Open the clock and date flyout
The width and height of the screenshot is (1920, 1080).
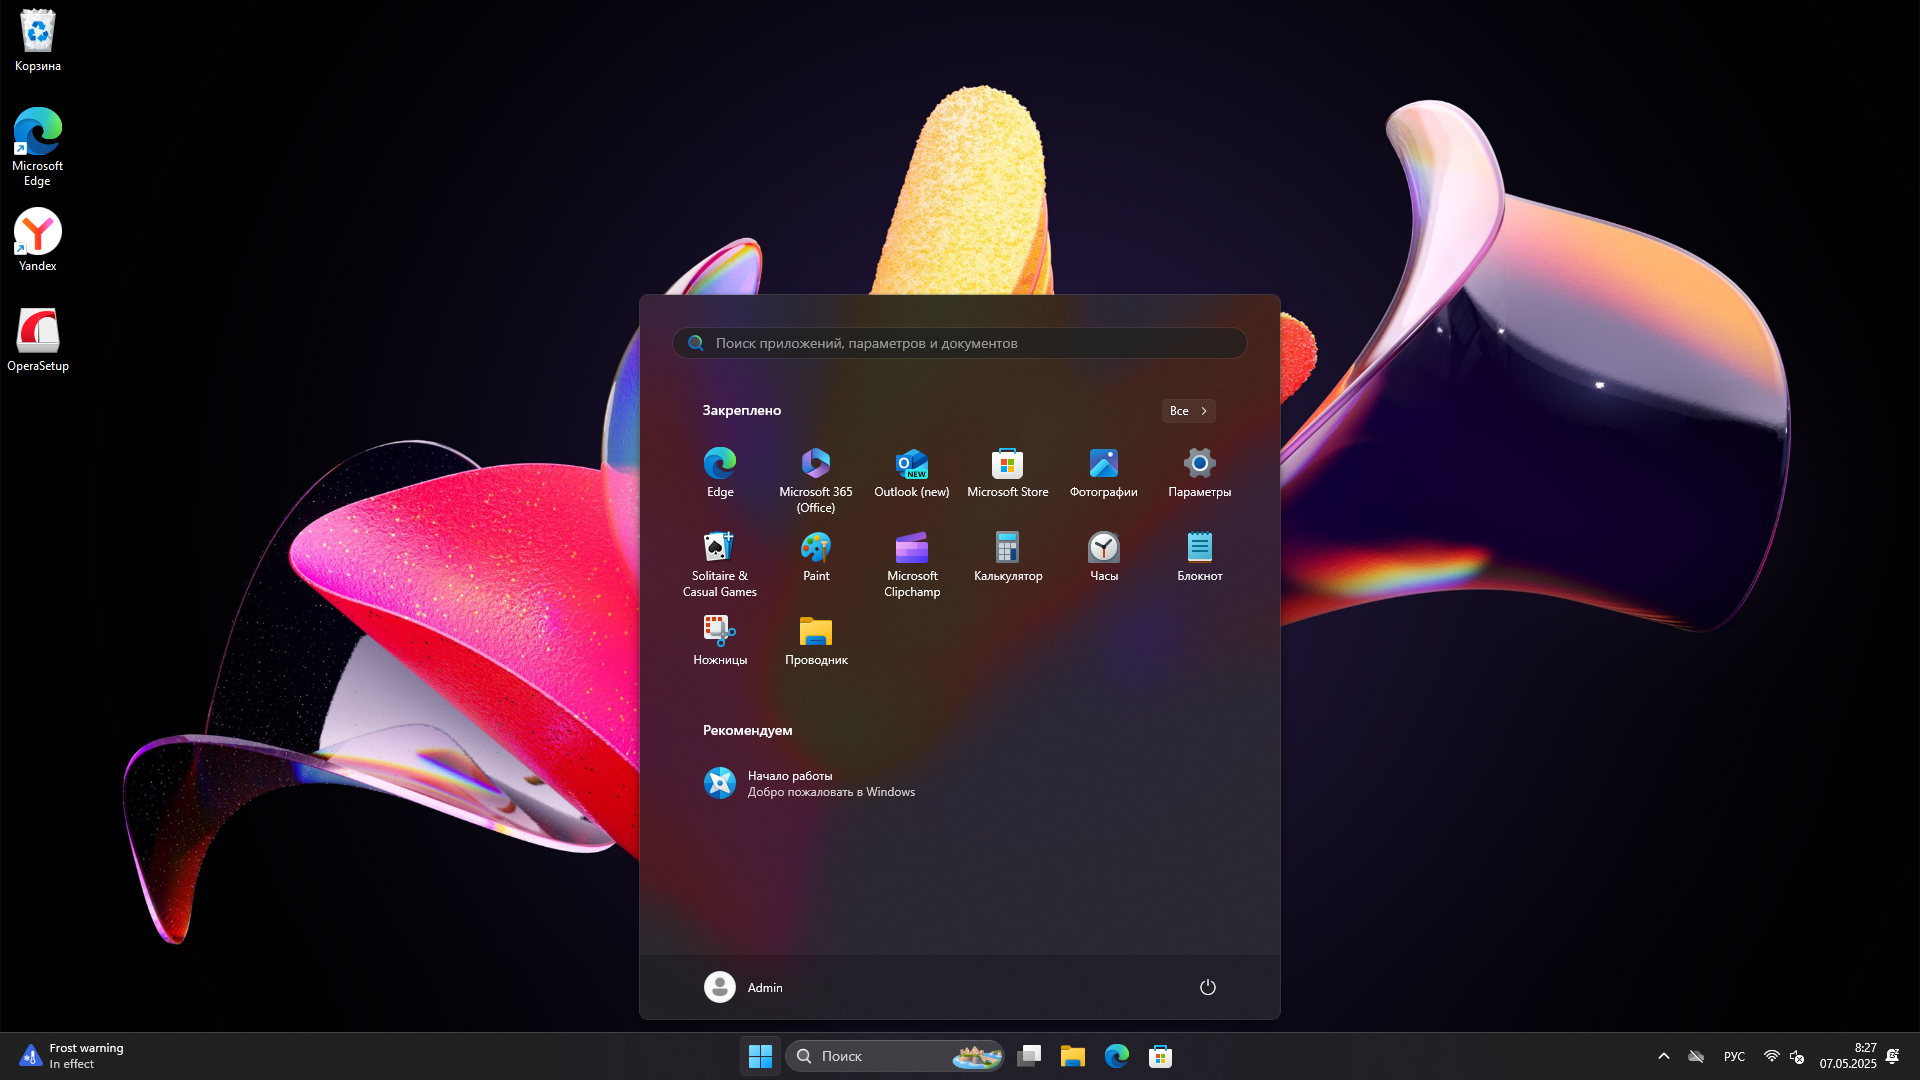click(1848, 1056)
